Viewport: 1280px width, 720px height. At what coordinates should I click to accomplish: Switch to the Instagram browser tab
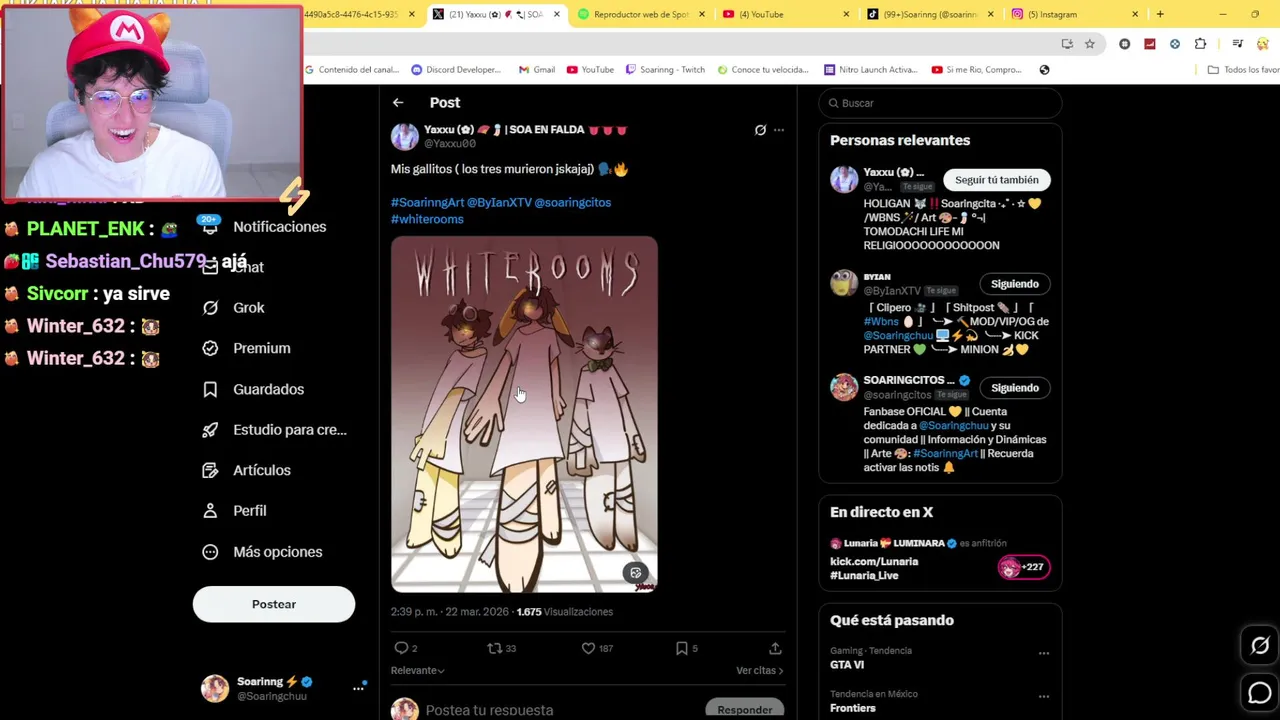(1076, 14)
